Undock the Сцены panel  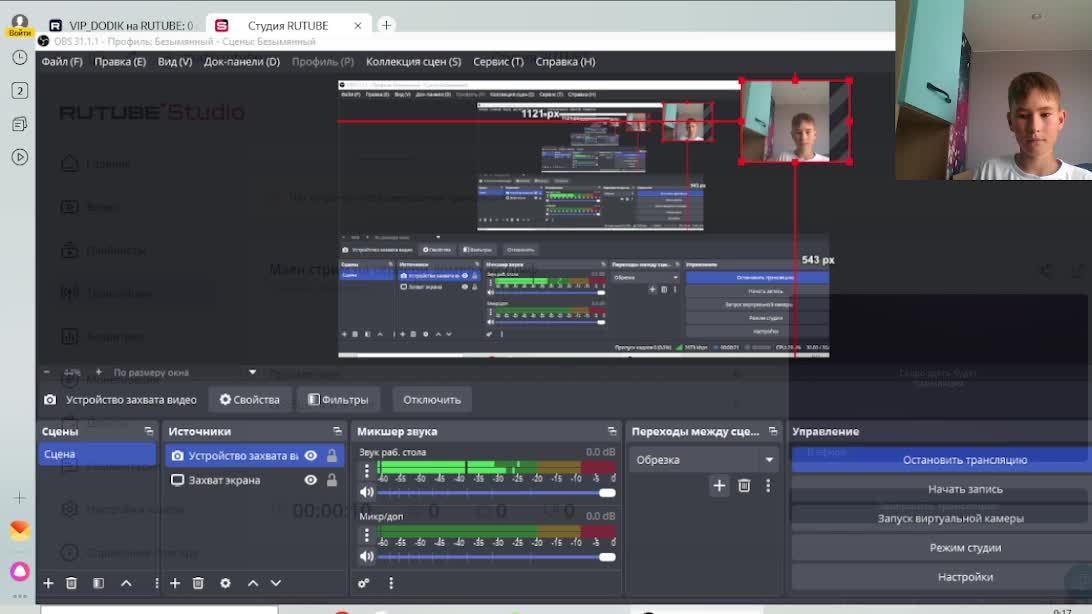coord(148,432)
